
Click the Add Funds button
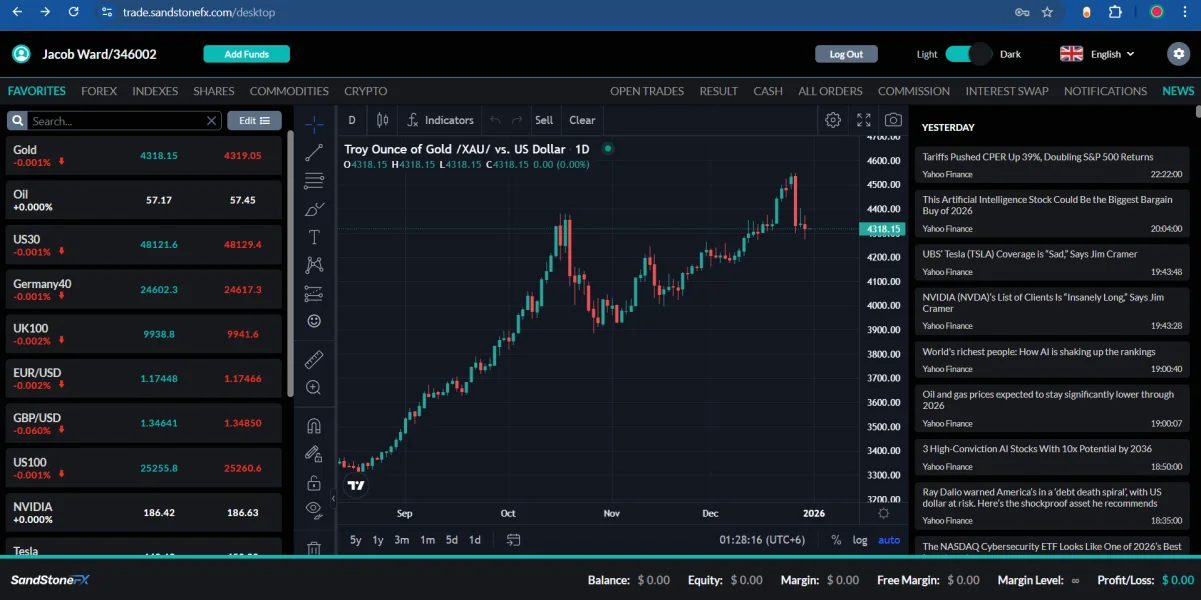pos(246,54)
